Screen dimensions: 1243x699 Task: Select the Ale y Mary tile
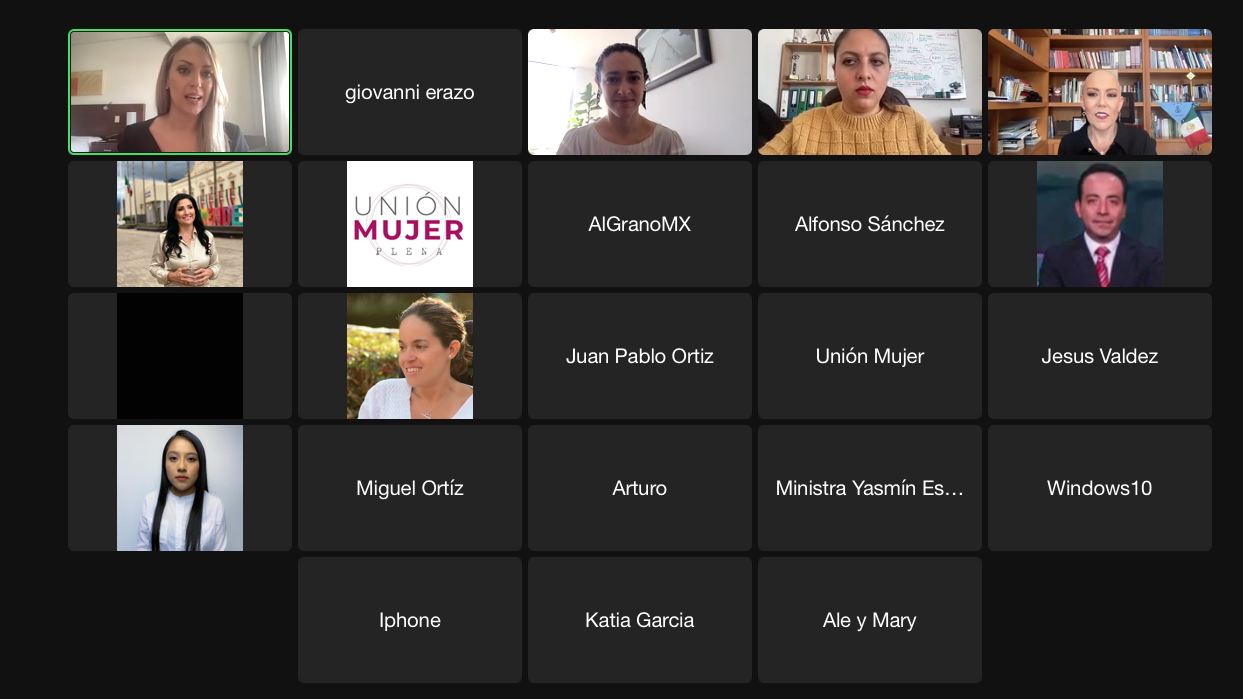click(870, 620)
